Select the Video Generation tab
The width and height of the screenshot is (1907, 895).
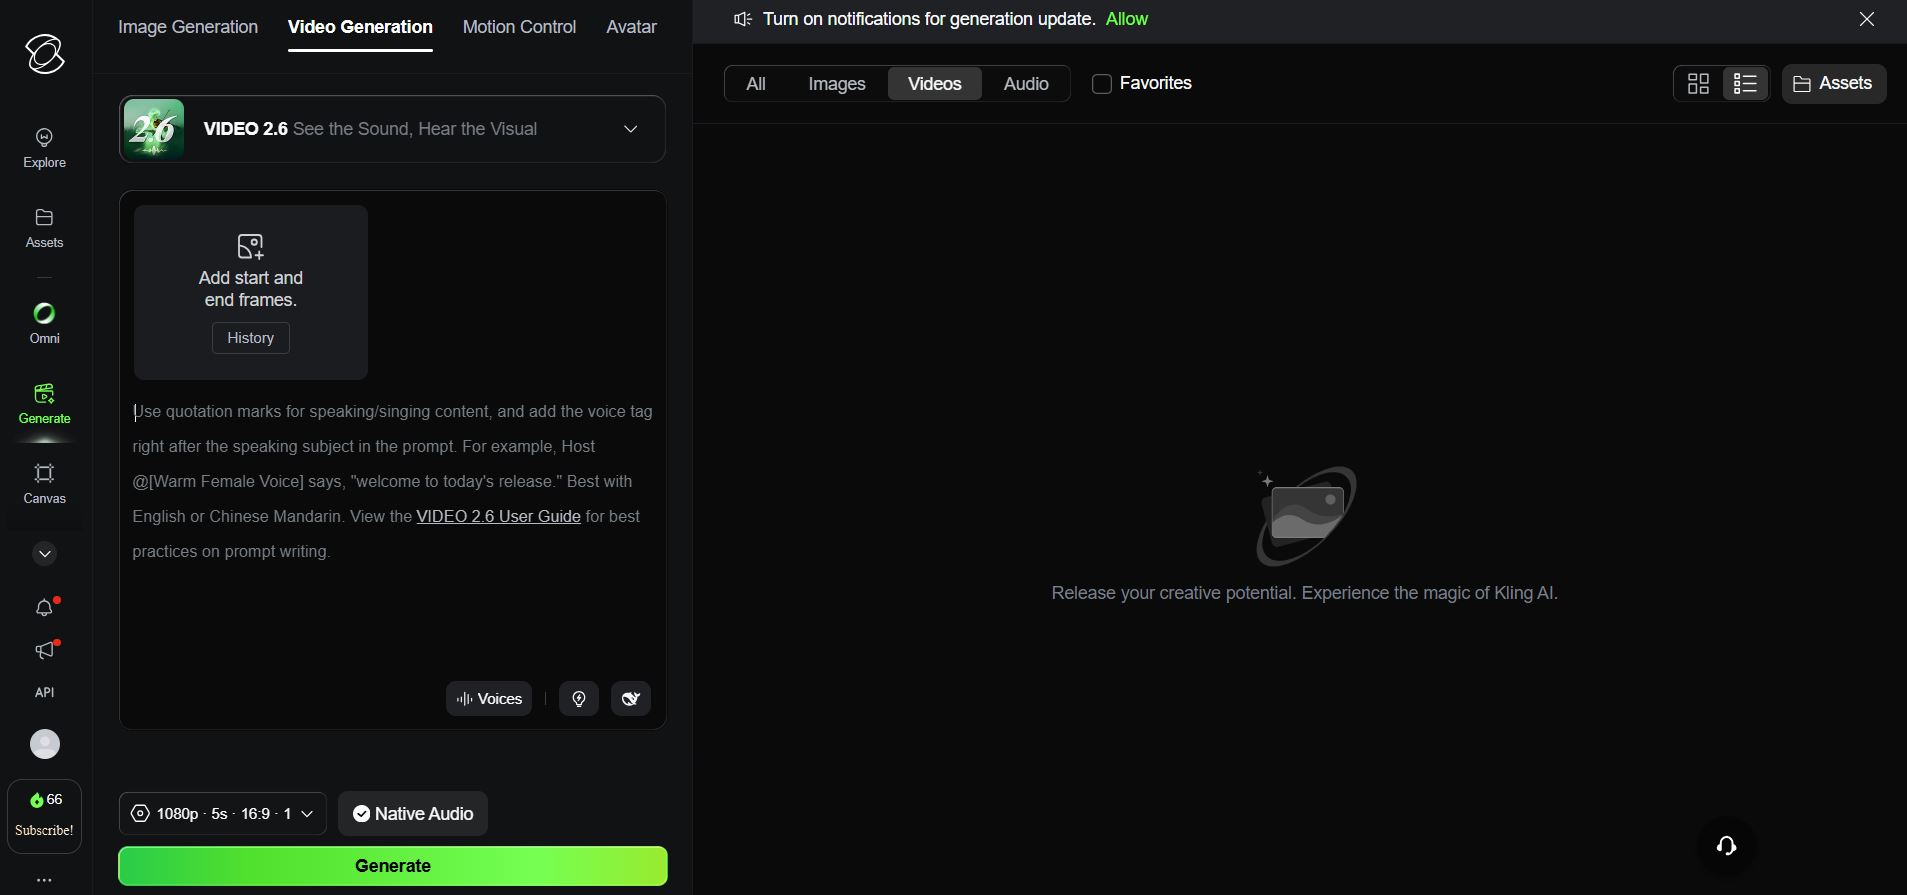click(x=360, y=27)
